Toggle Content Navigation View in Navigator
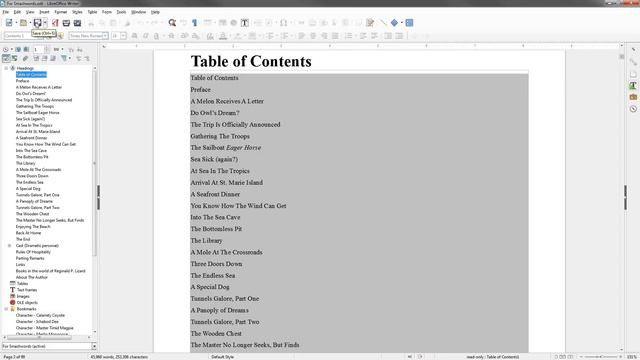This screenshot has height=360, width=640. pyautogui.click(x=6, y=59)
